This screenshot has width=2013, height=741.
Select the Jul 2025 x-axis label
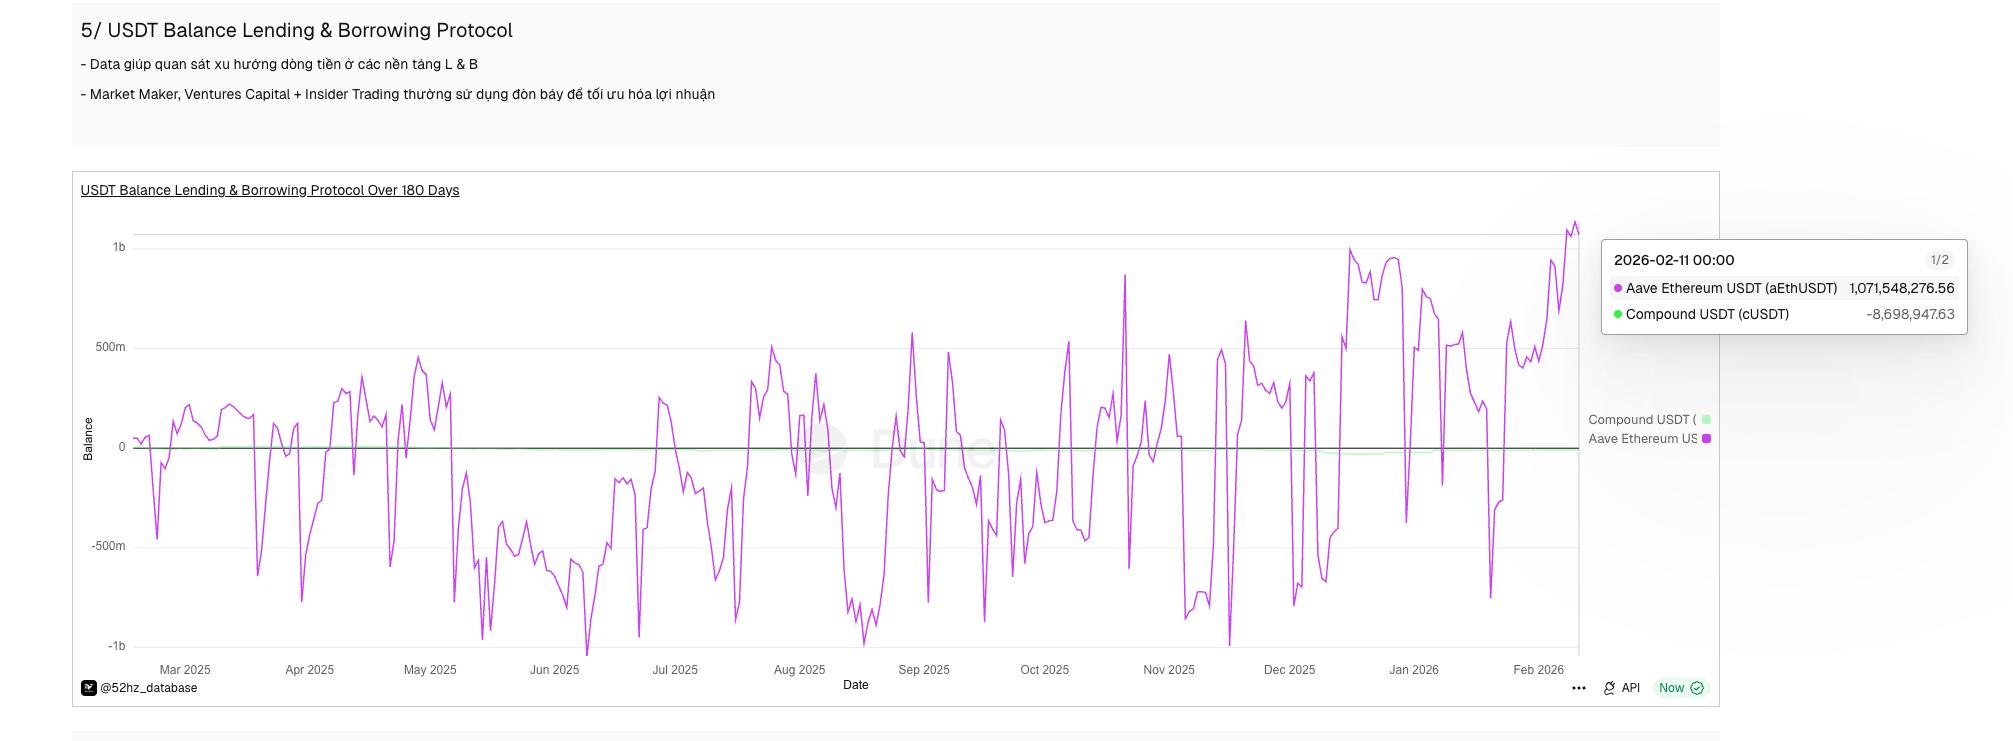click(x=675, y=670)
